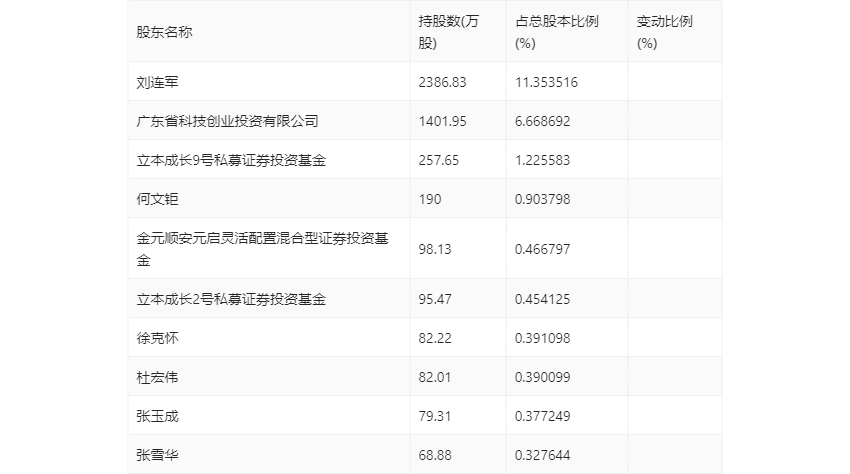
Task: Select shareholder name 张雪华
Action: (157, 455)
